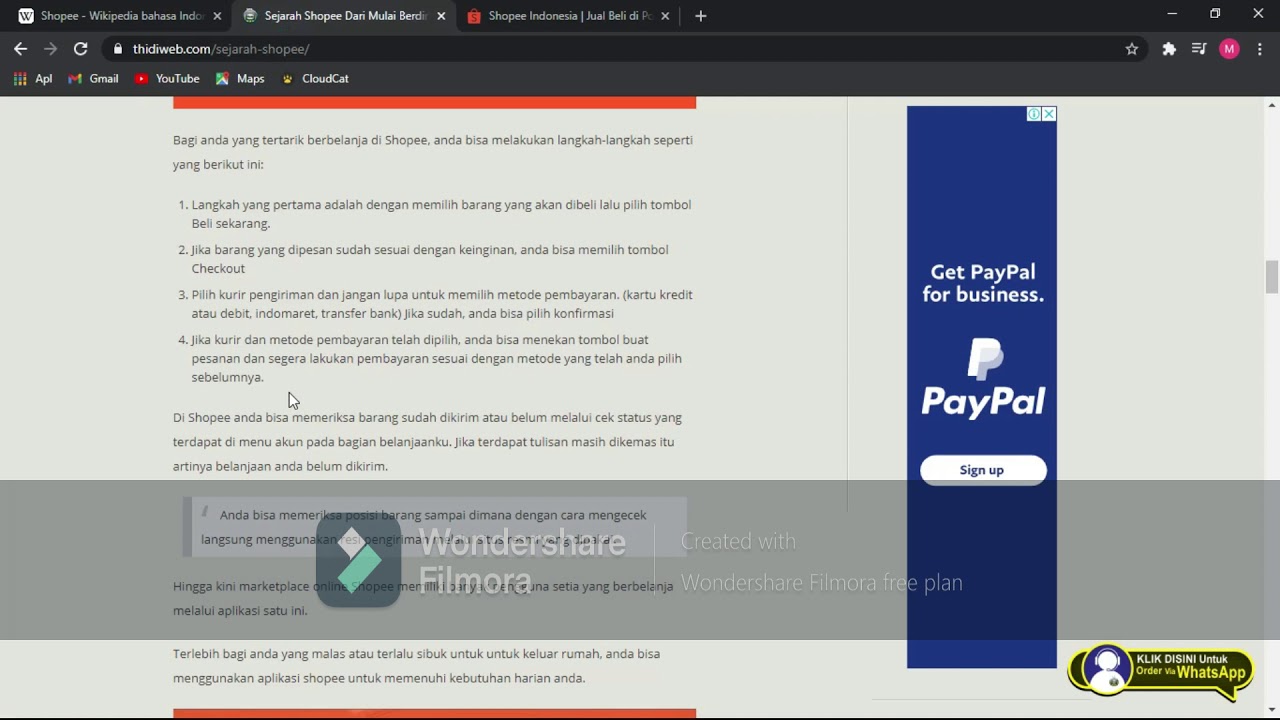The width and height of the screenshot is (1280, 720).
Task: View site information lock icon
Action: click(x=118, y=48)
